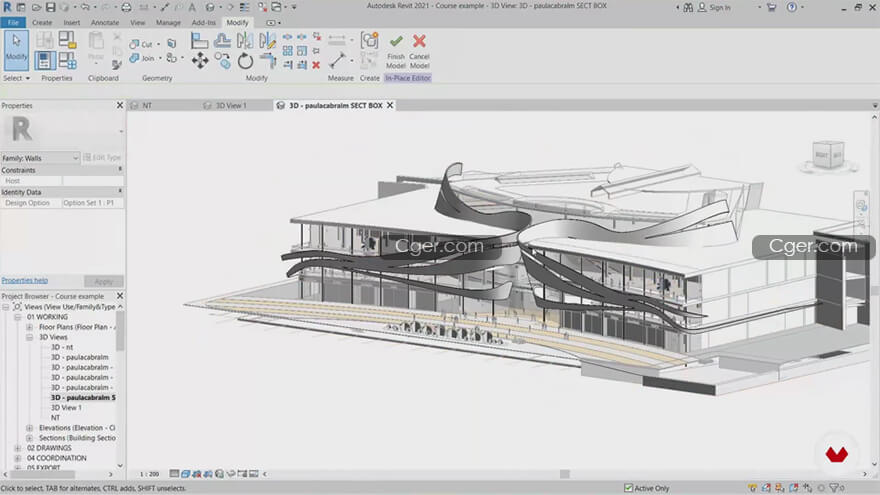
Task: Click the red Delete tool in Modify panel
Action: (316, 65)
